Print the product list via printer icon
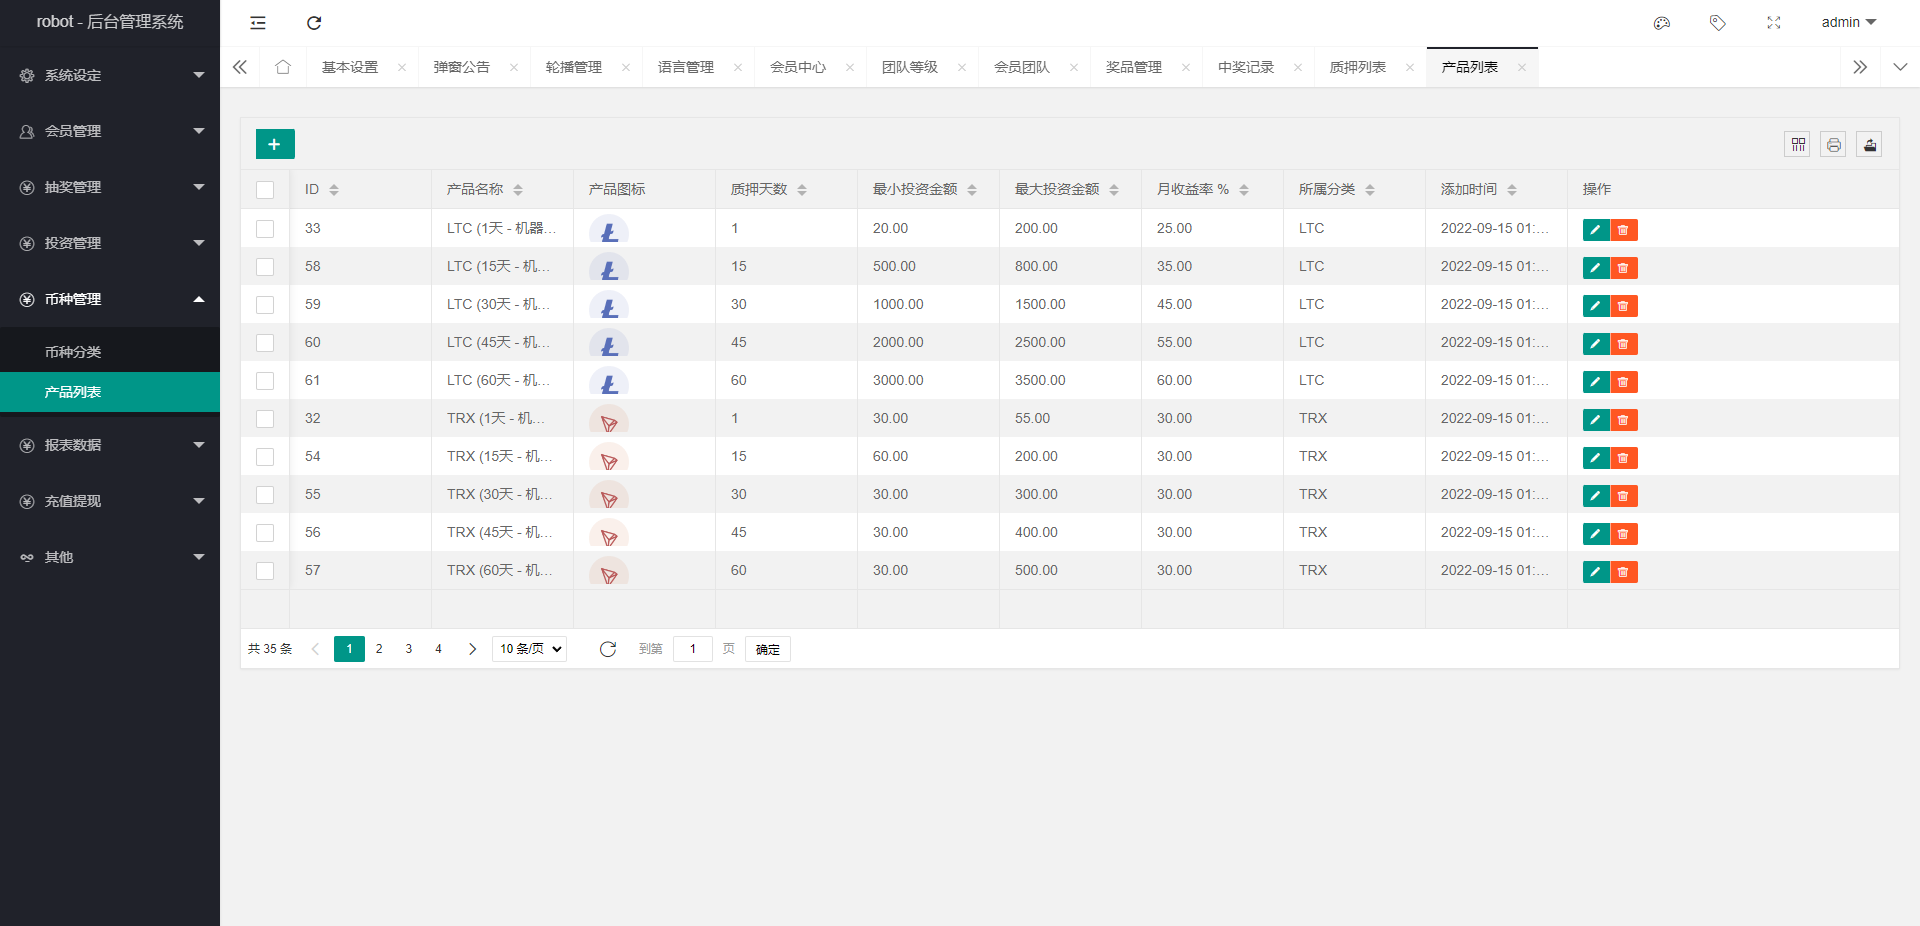 pyautogui.click(x=1833, y=144)
